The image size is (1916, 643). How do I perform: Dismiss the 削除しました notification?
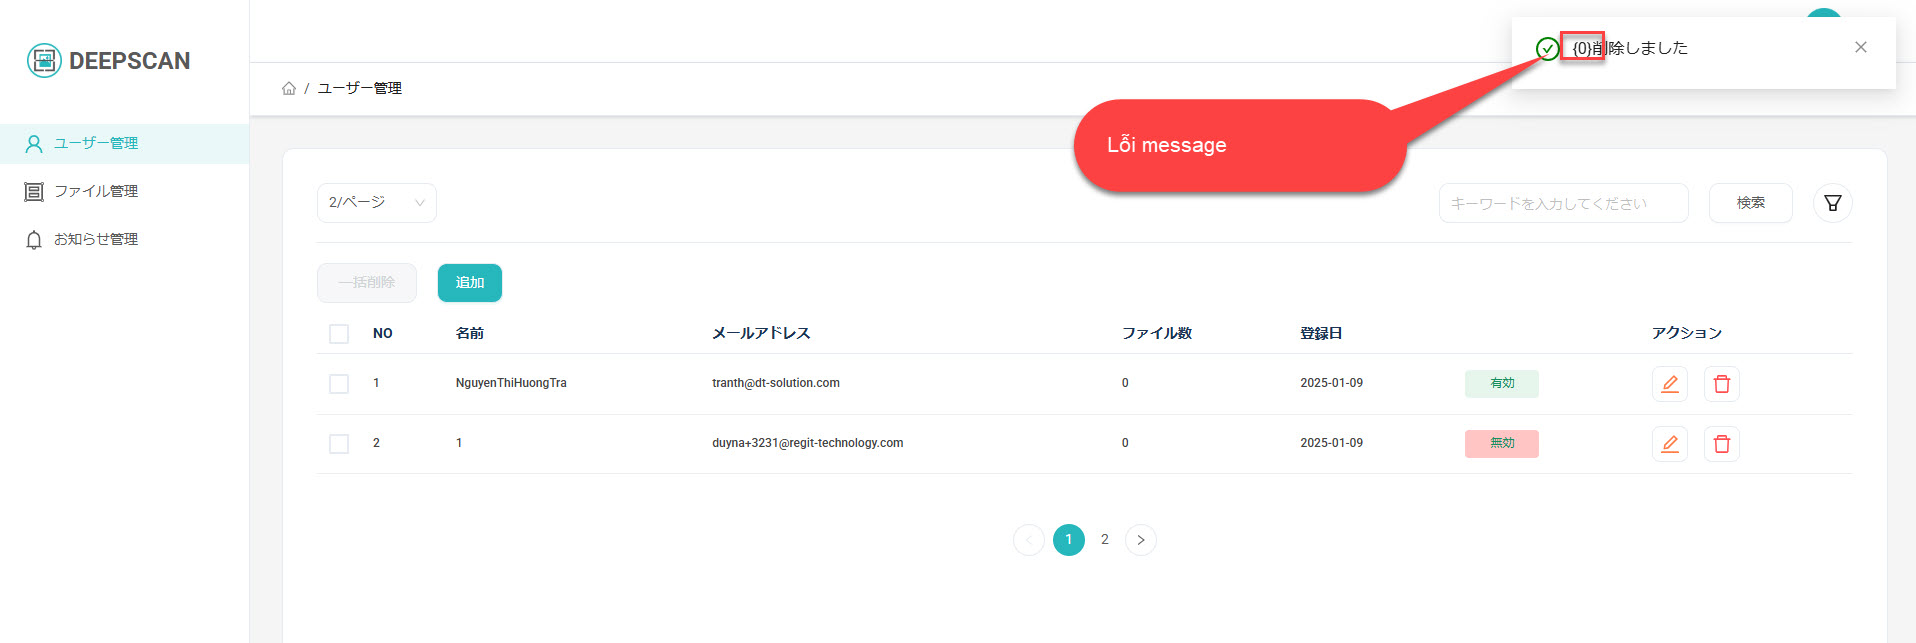[x=1860, y=47]
